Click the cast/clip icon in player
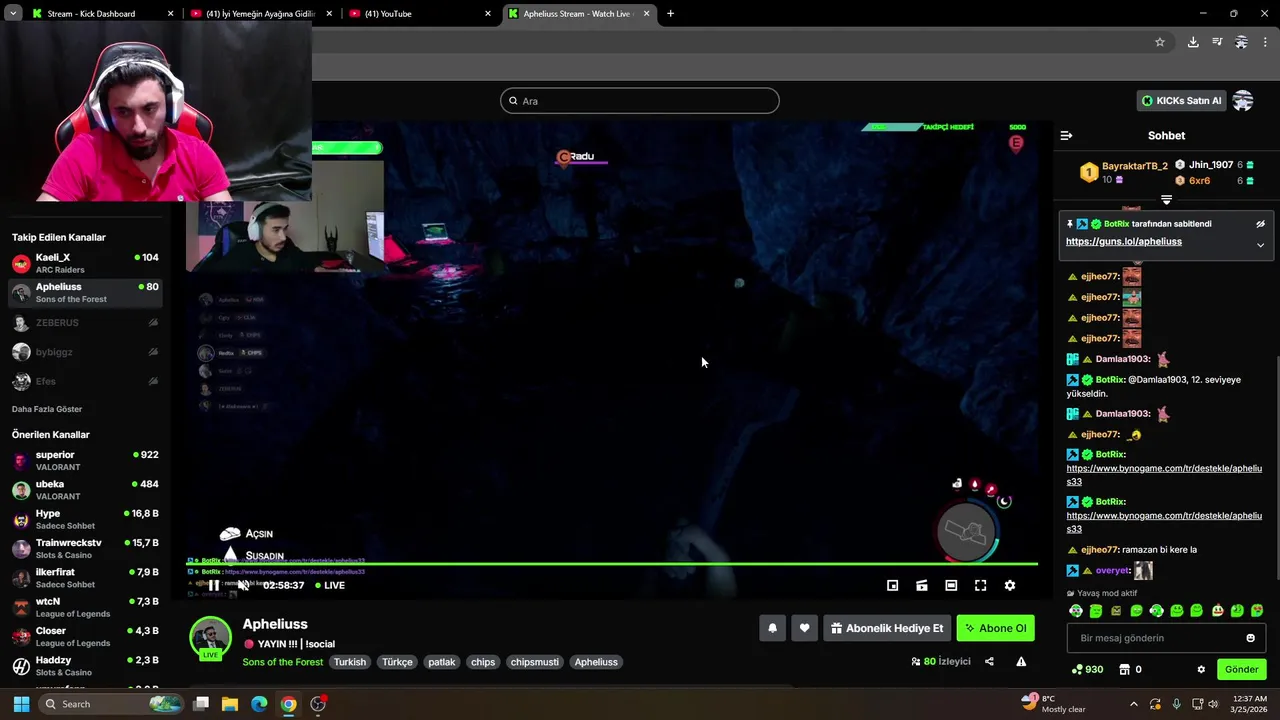Image resolution: width=1280 pixels, height=720 pixels. click(x=922, y=586)
